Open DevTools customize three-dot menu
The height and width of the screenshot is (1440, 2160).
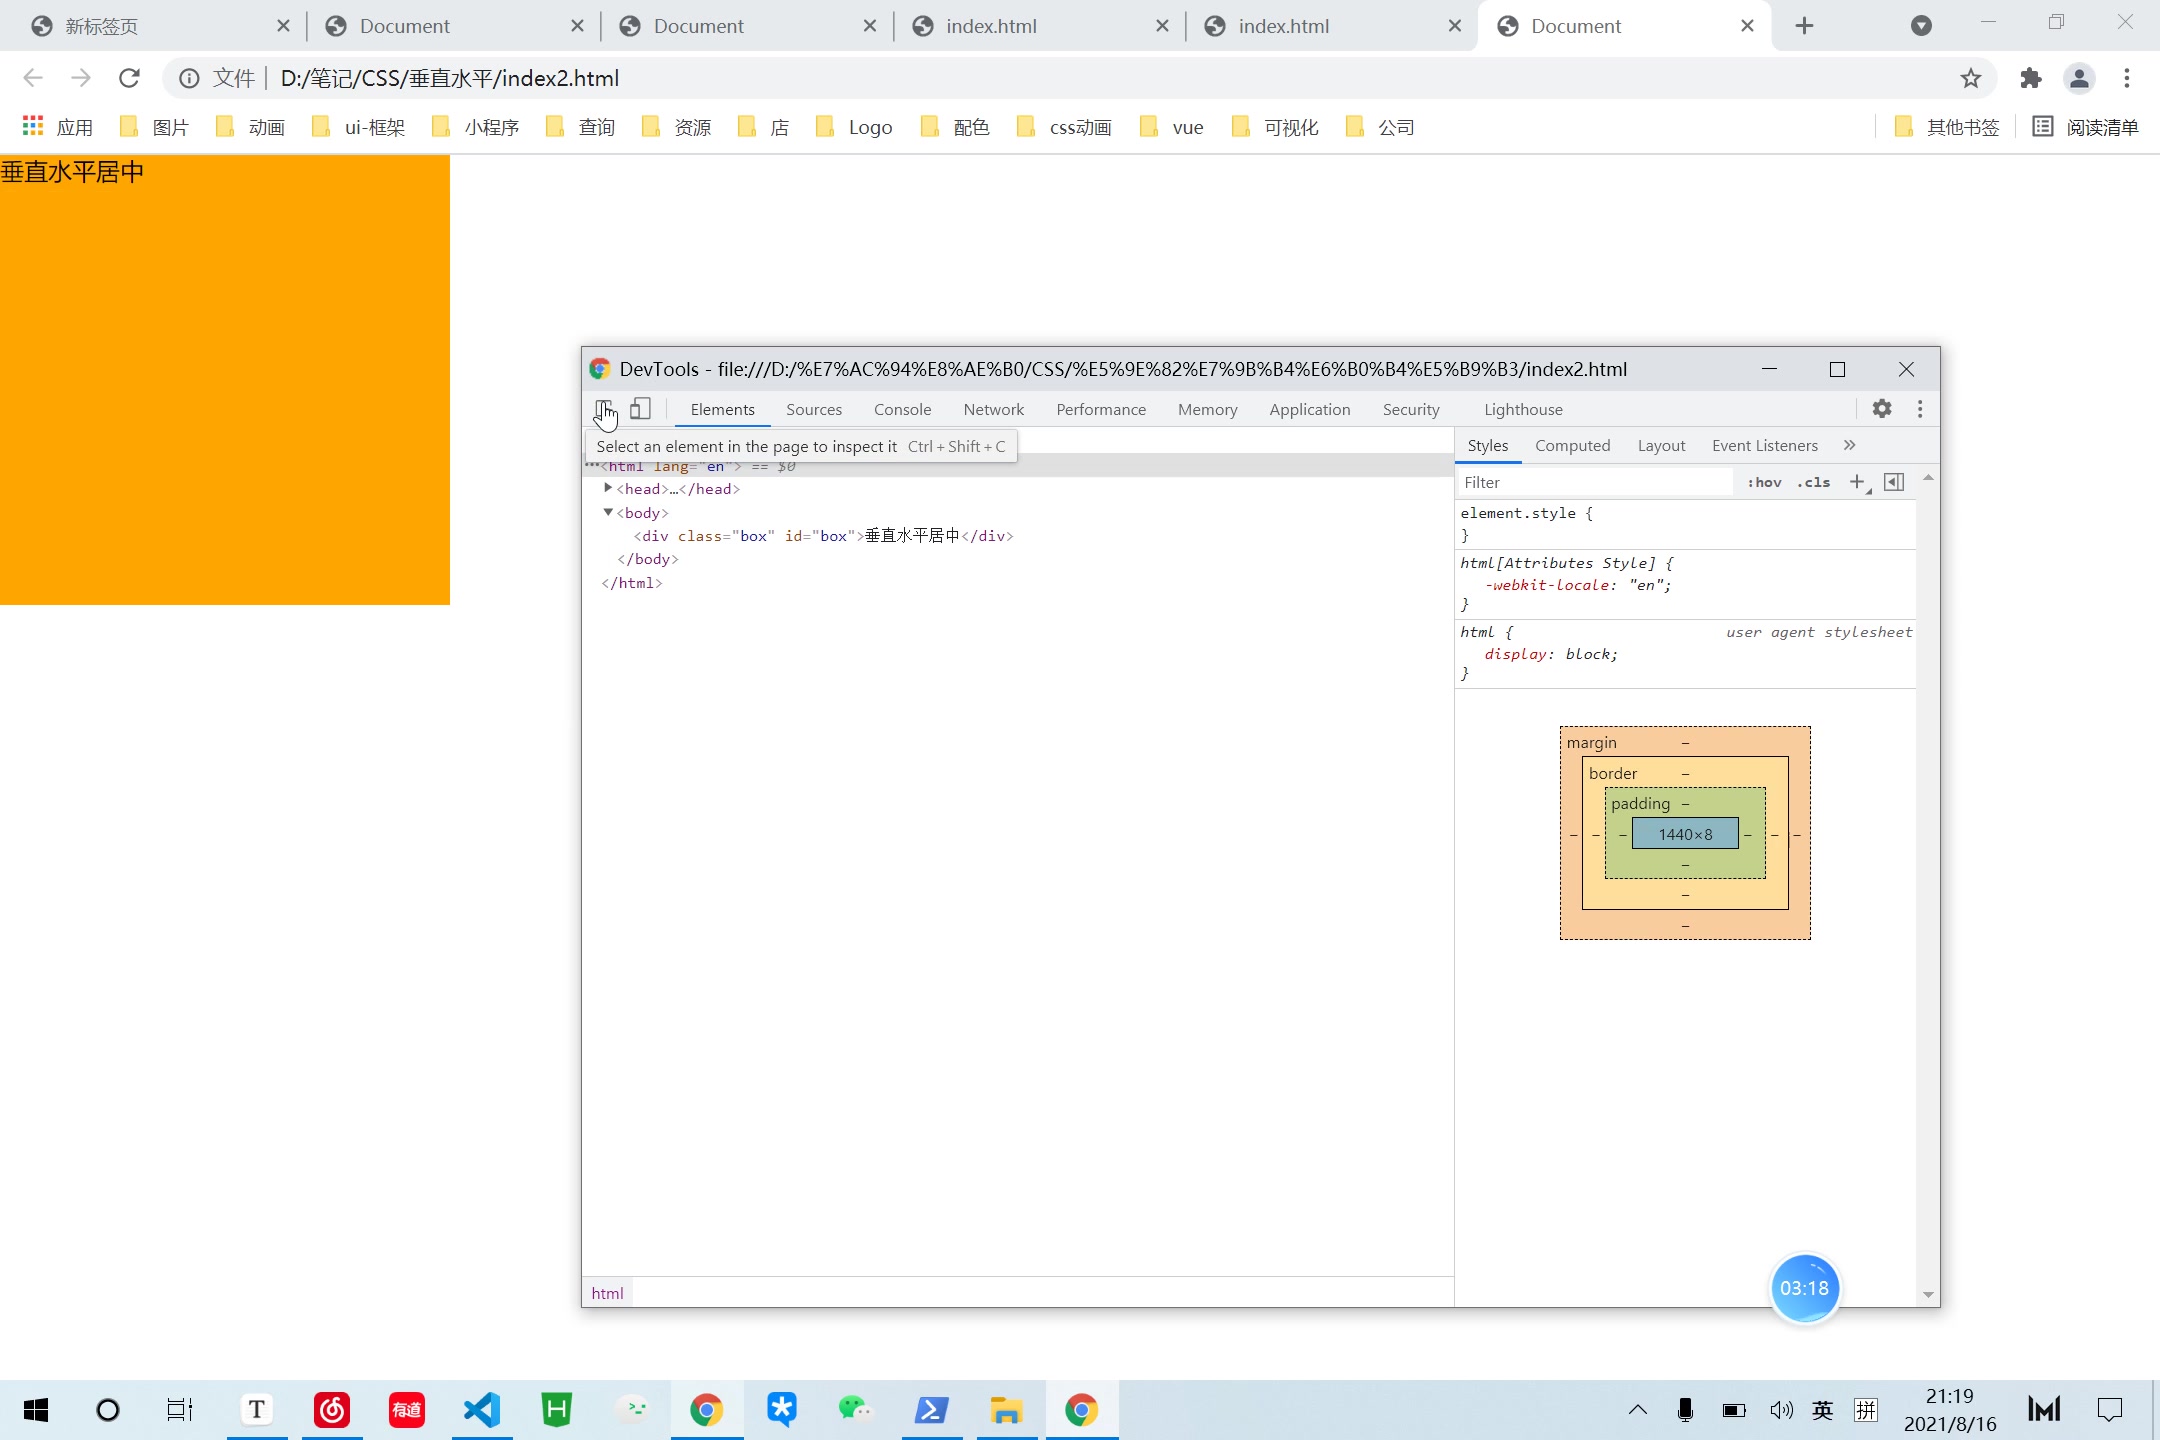tap(1920, 409)
